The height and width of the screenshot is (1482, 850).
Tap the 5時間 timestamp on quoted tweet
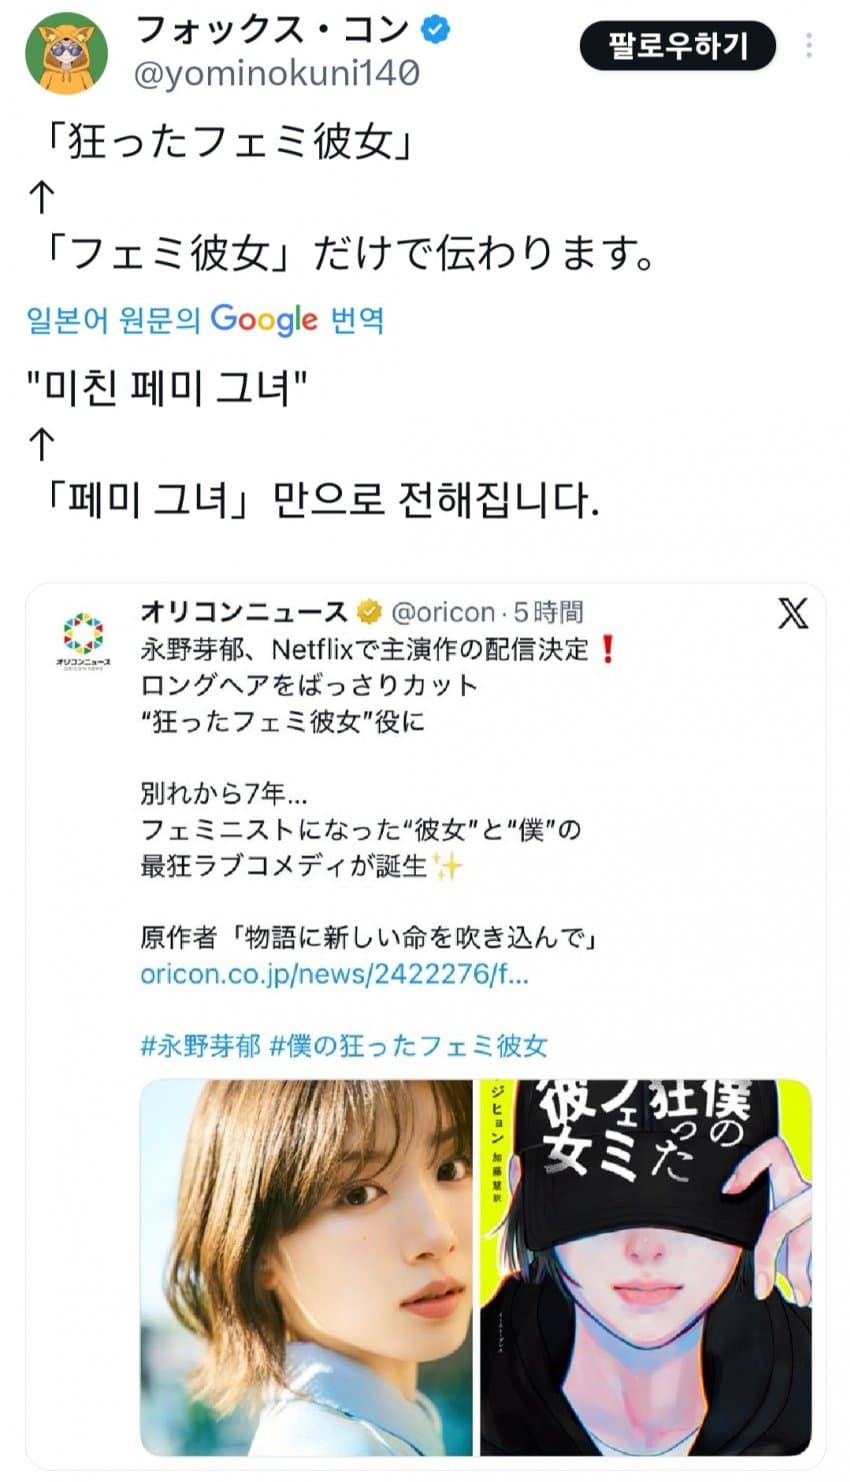click(x=548, y=612)
